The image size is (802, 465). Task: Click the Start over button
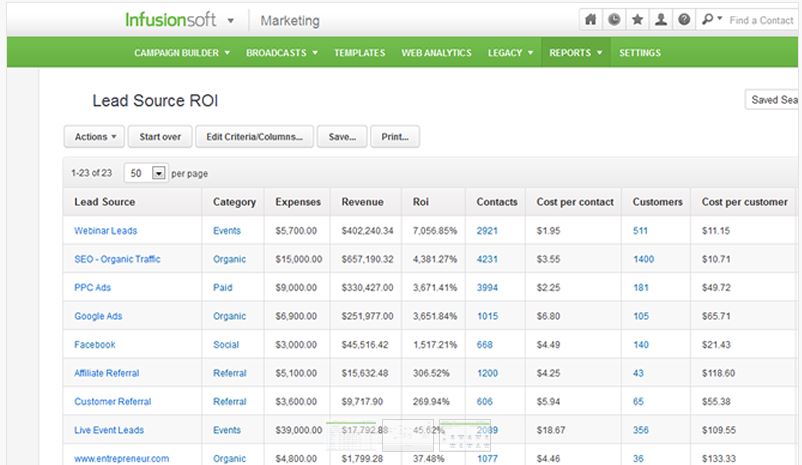click(160, 137)
